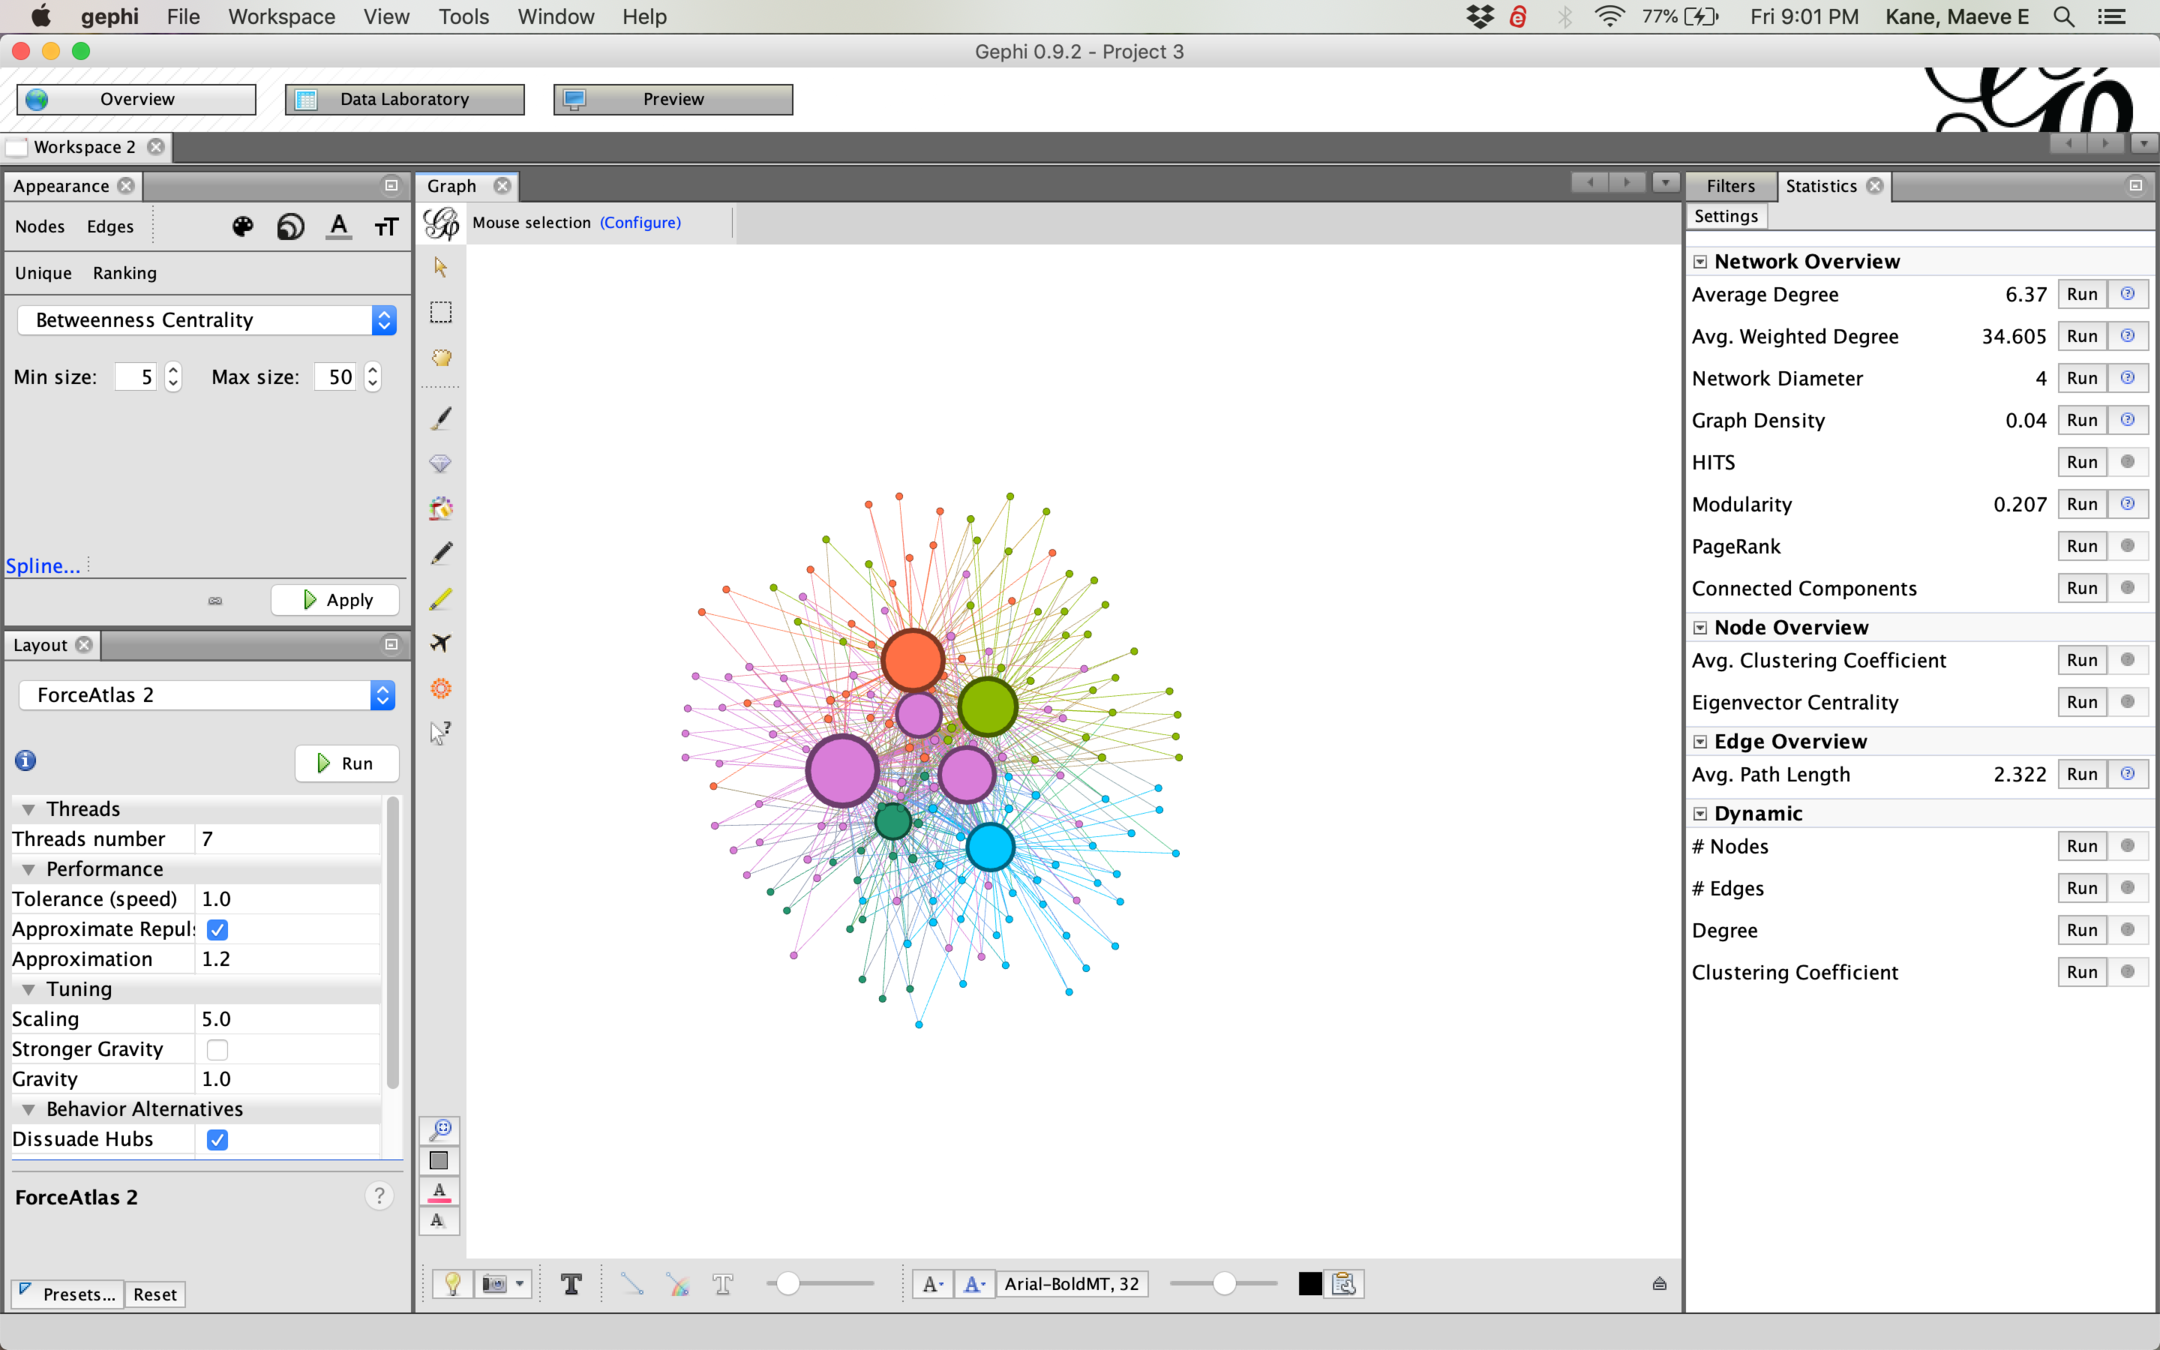This screenshot has height=1350, width=2160.
Task: Select the shortest path airplane tool
Action: tap(440, 643)
